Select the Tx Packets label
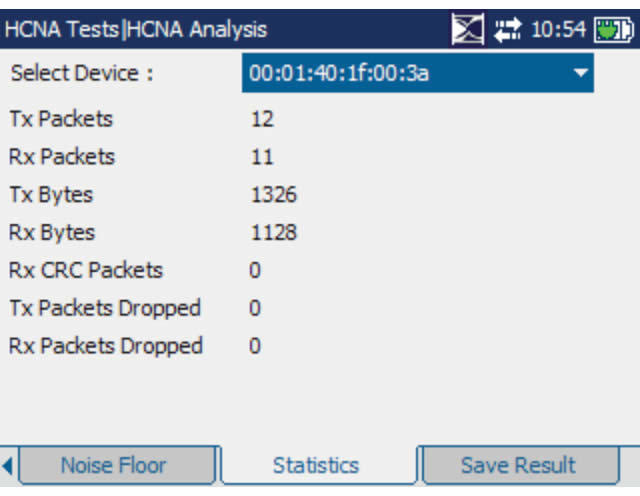640x496 pixels. point(61,119)
